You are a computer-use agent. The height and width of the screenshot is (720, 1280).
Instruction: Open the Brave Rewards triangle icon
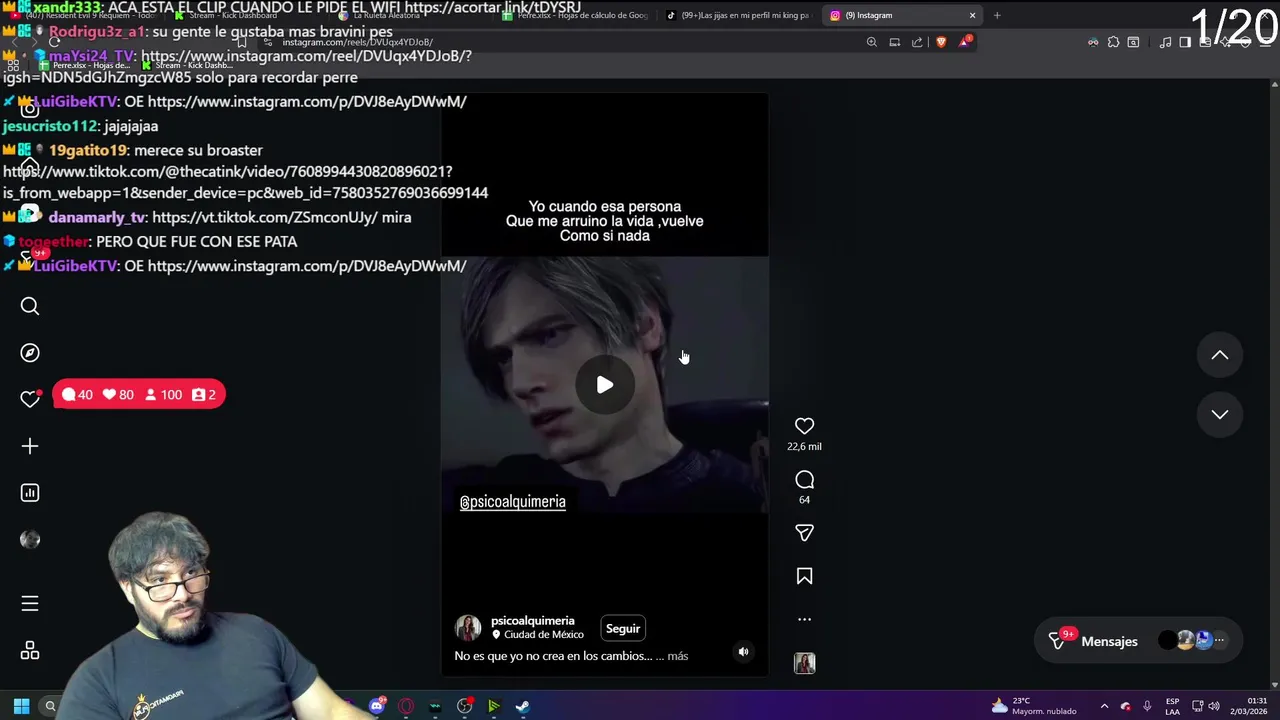click(x=965, y=42)
